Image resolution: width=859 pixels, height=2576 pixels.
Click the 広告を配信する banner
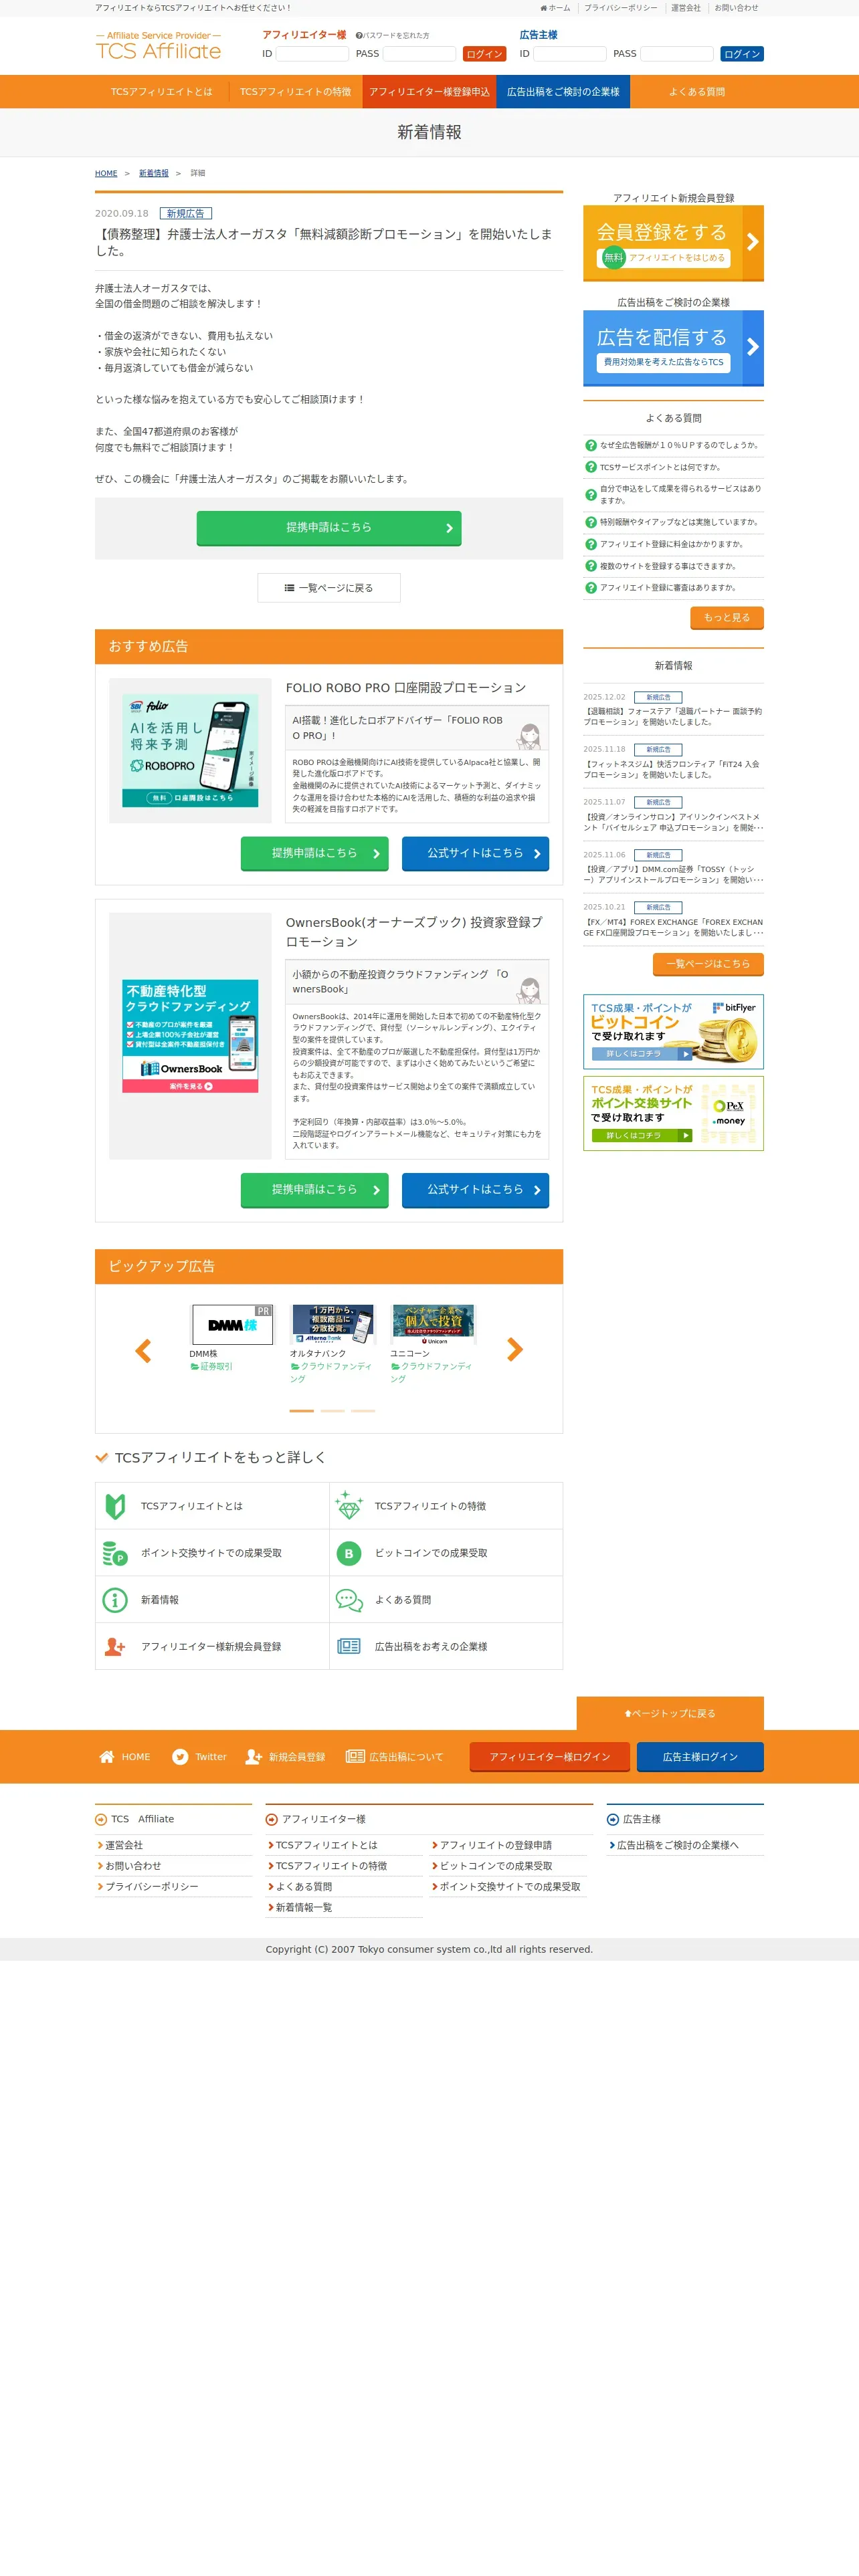(x=673, y=348)
